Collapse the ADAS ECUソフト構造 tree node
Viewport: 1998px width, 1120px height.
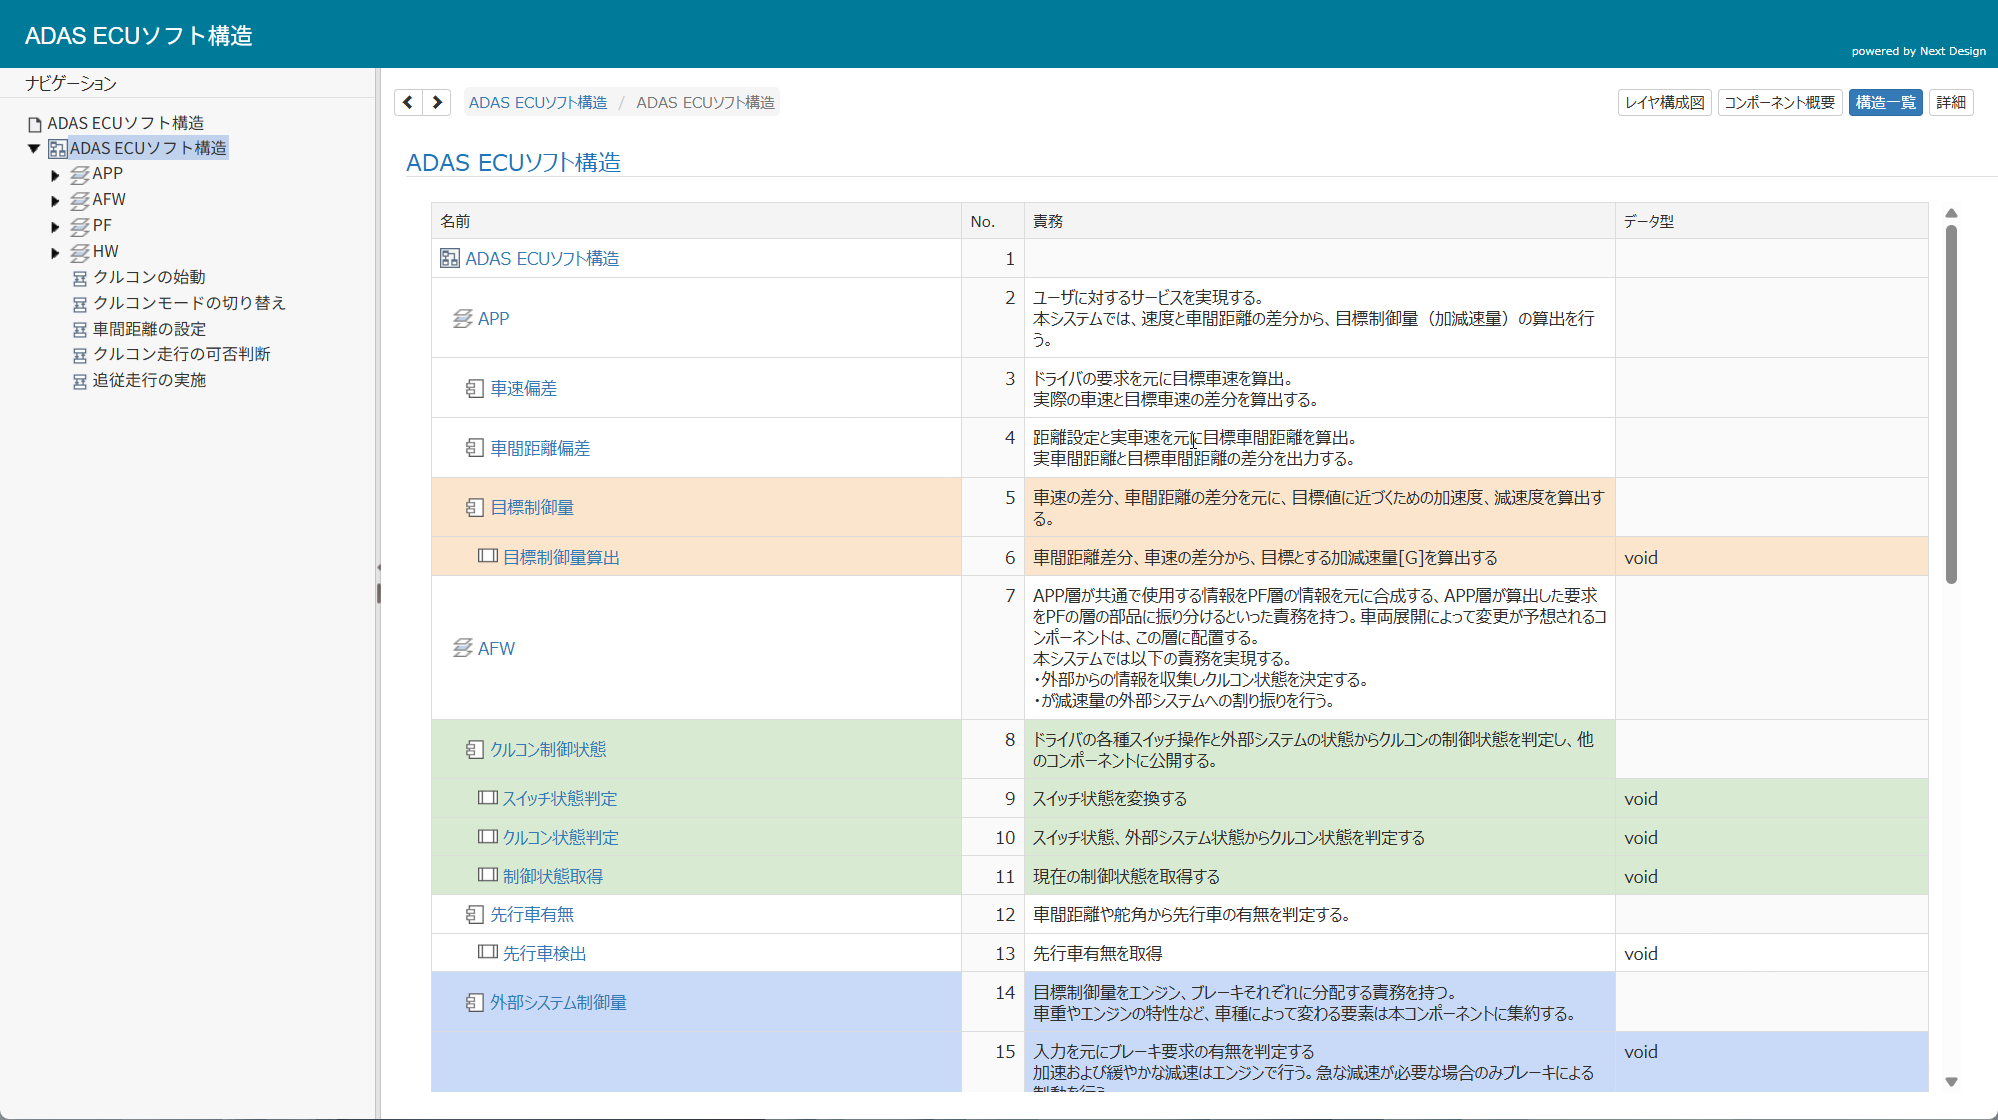click(33, 149)
